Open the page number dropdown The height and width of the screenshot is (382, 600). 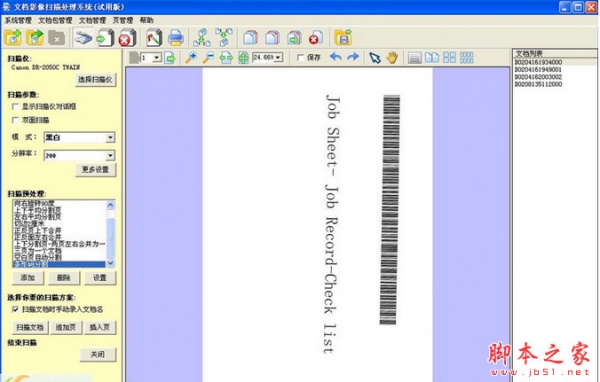[x=157, y=58]
